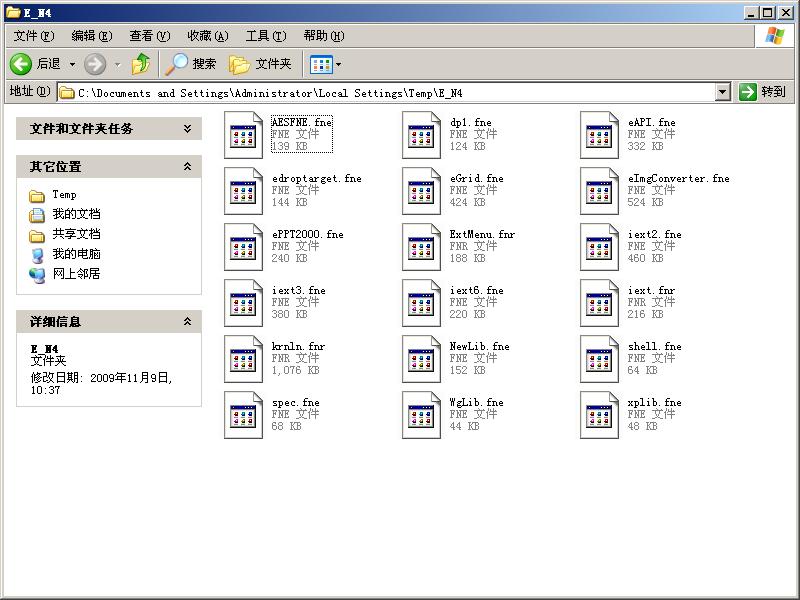Click the eGrid.fne file name
This screenshot has height=600, width=800.
[477, 178]
